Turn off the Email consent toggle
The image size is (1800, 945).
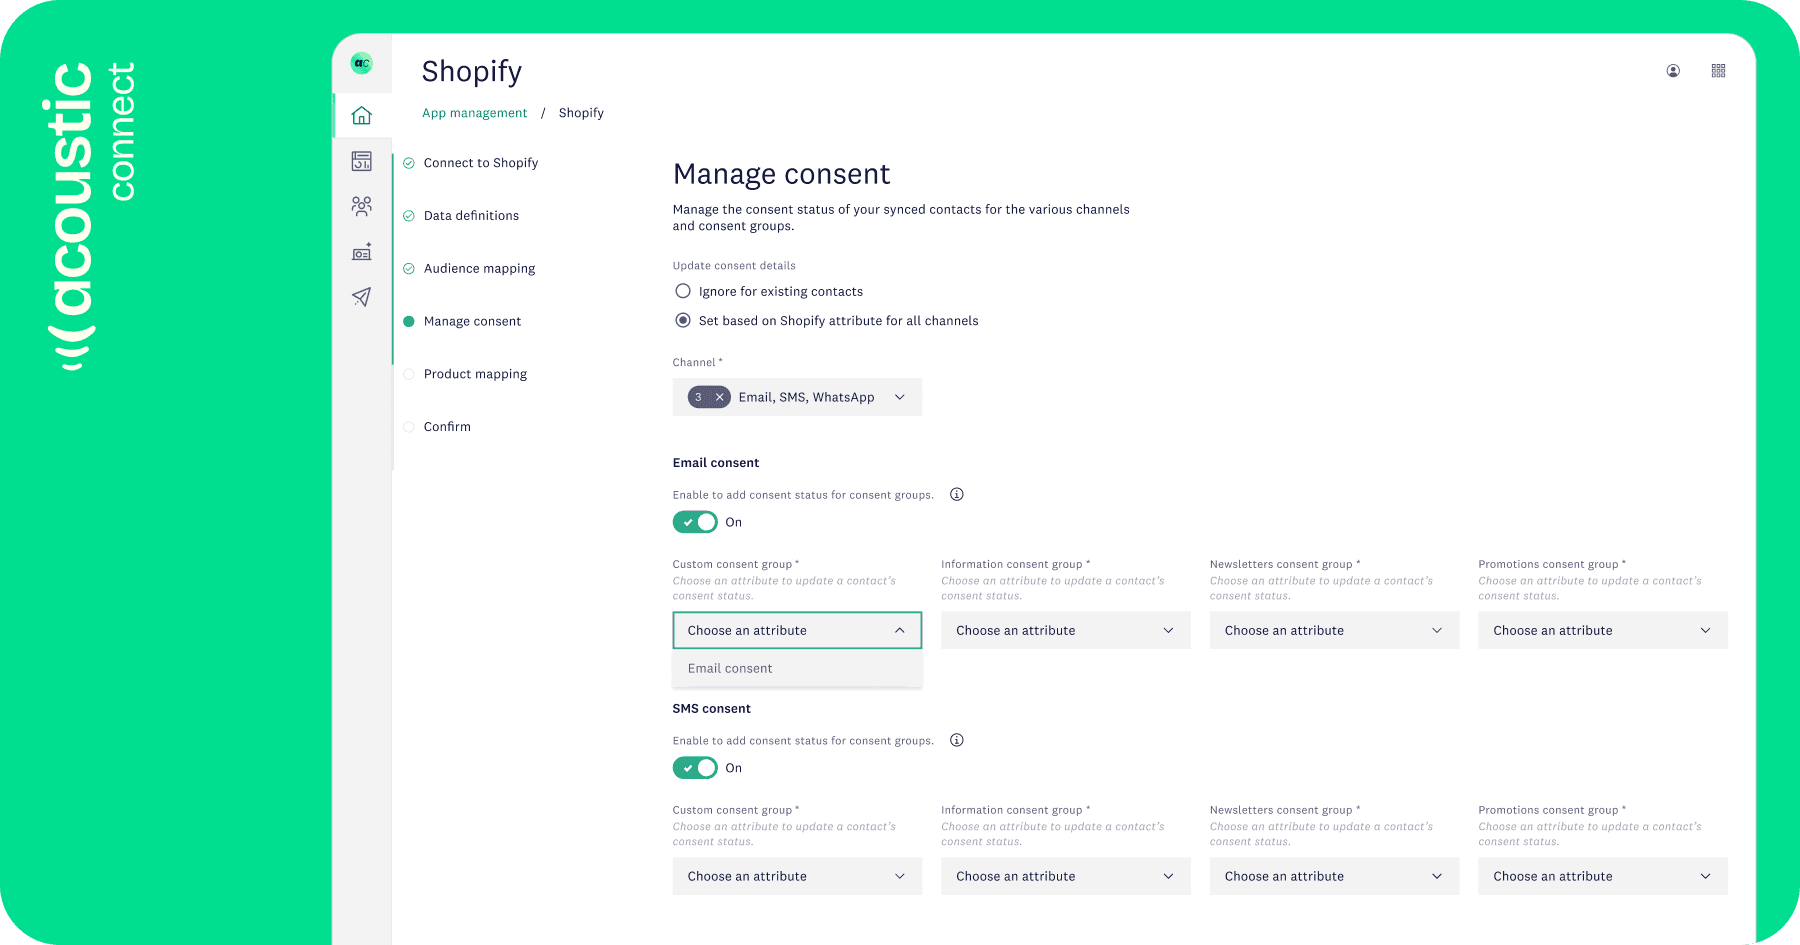tap(695, 521)
